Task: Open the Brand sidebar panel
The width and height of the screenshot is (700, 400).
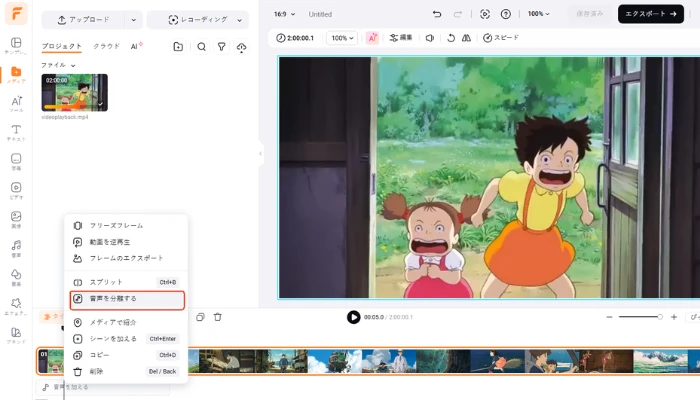Action: [x=16, y=335]
